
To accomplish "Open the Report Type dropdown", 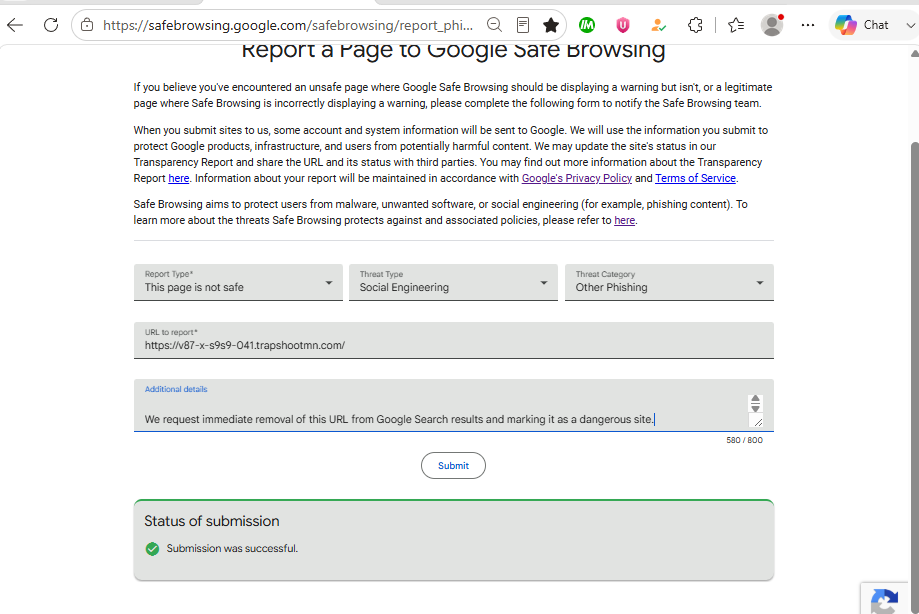I will click(x=238, y=282).
